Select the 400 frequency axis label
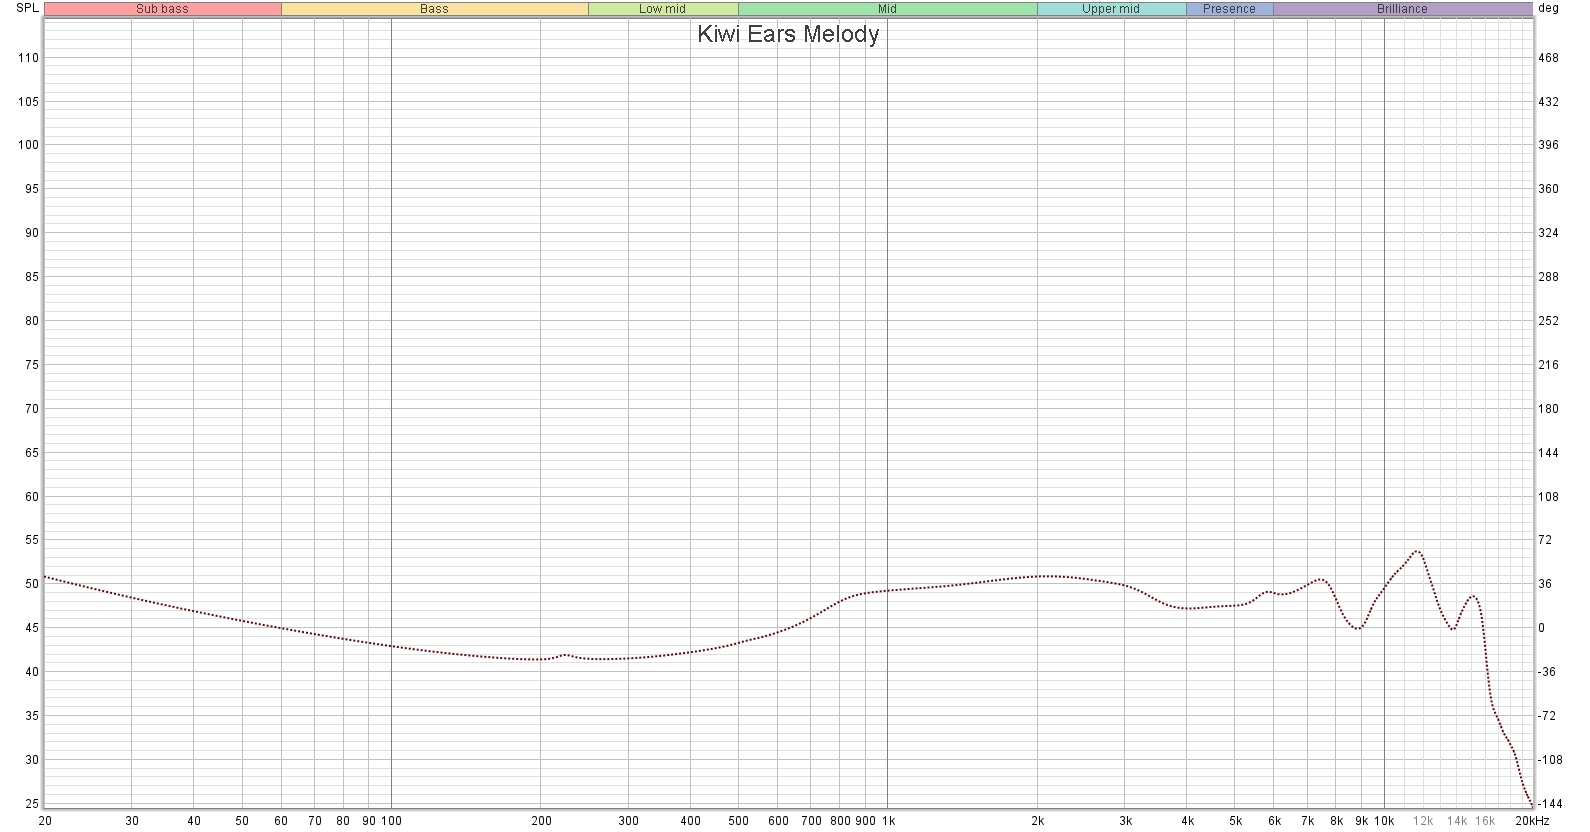The height and width of the screenshot is (832, 1590). pos(691,821)
